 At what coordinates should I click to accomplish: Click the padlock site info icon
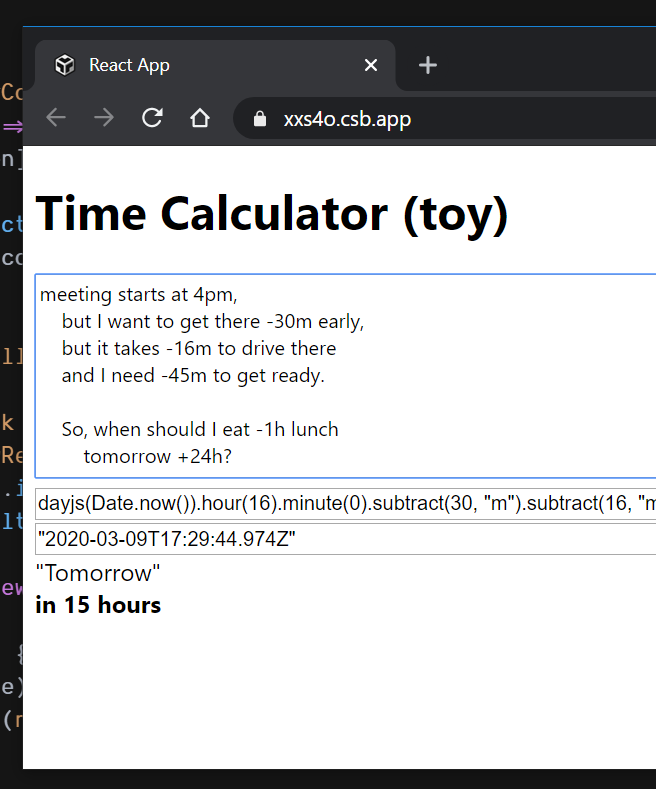coord(260,119)
